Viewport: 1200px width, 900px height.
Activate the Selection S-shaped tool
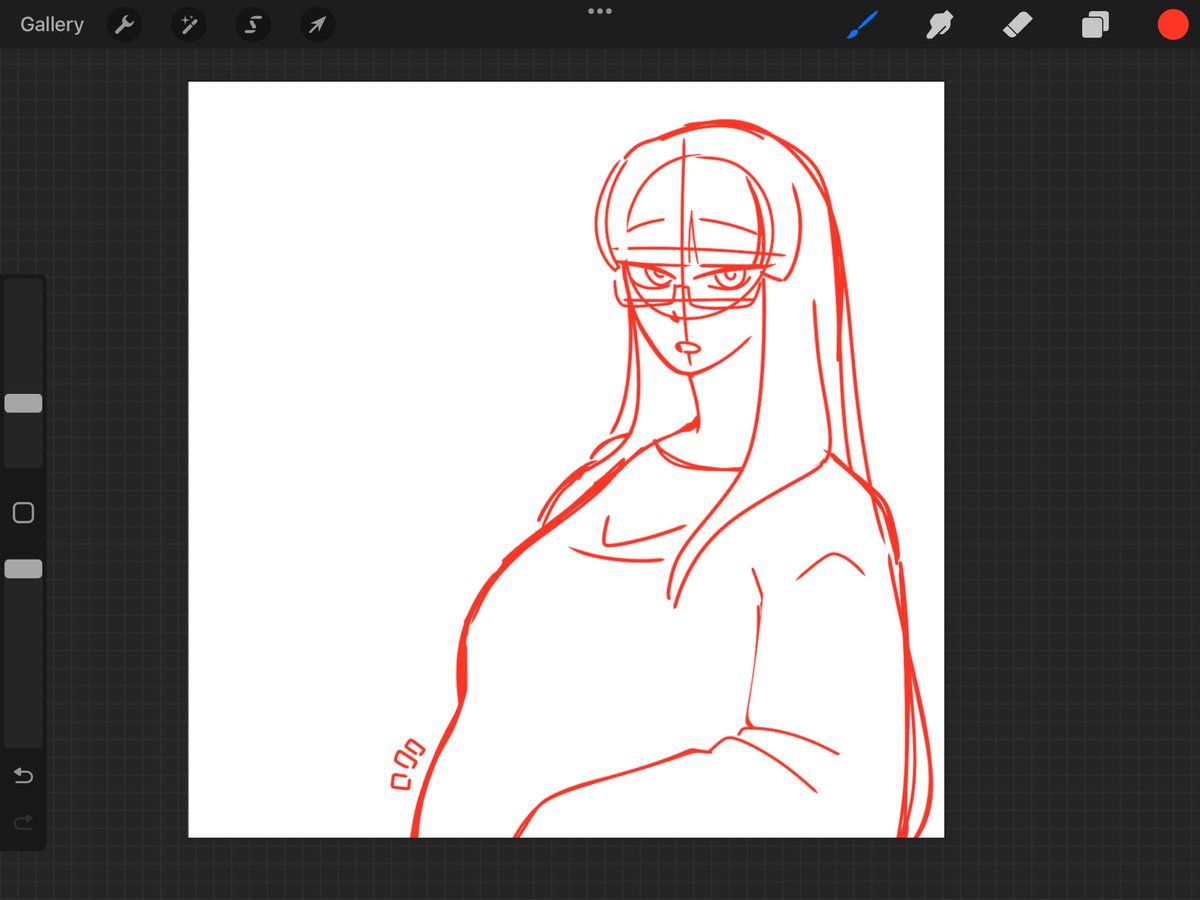253,25
